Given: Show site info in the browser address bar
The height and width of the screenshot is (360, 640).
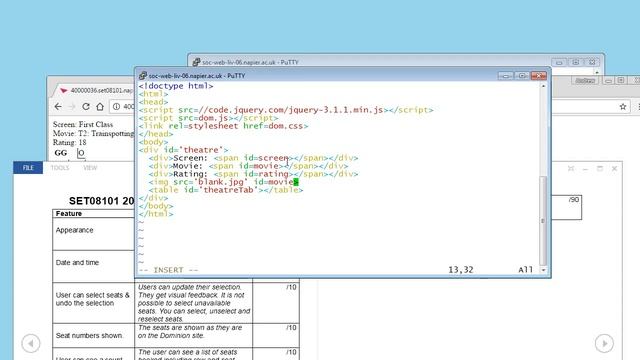Looking at the screenshot, I should coord(116,107).
